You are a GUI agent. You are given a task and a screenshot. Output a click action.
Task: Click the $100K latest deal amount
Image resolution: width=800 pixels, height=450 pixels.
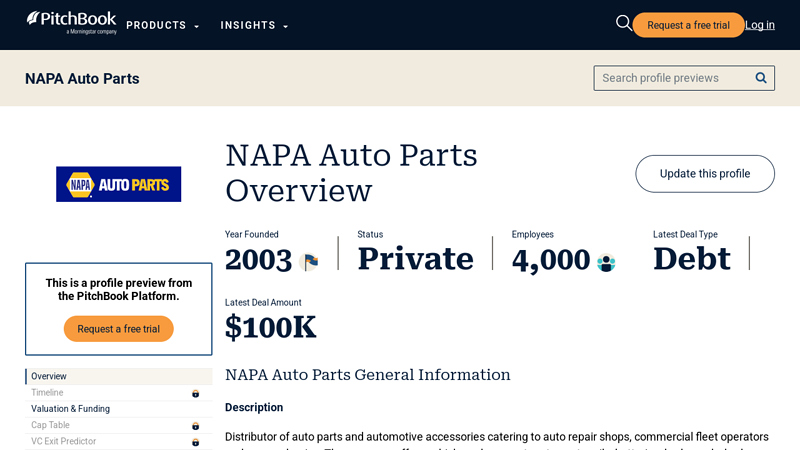coord(270,327)
